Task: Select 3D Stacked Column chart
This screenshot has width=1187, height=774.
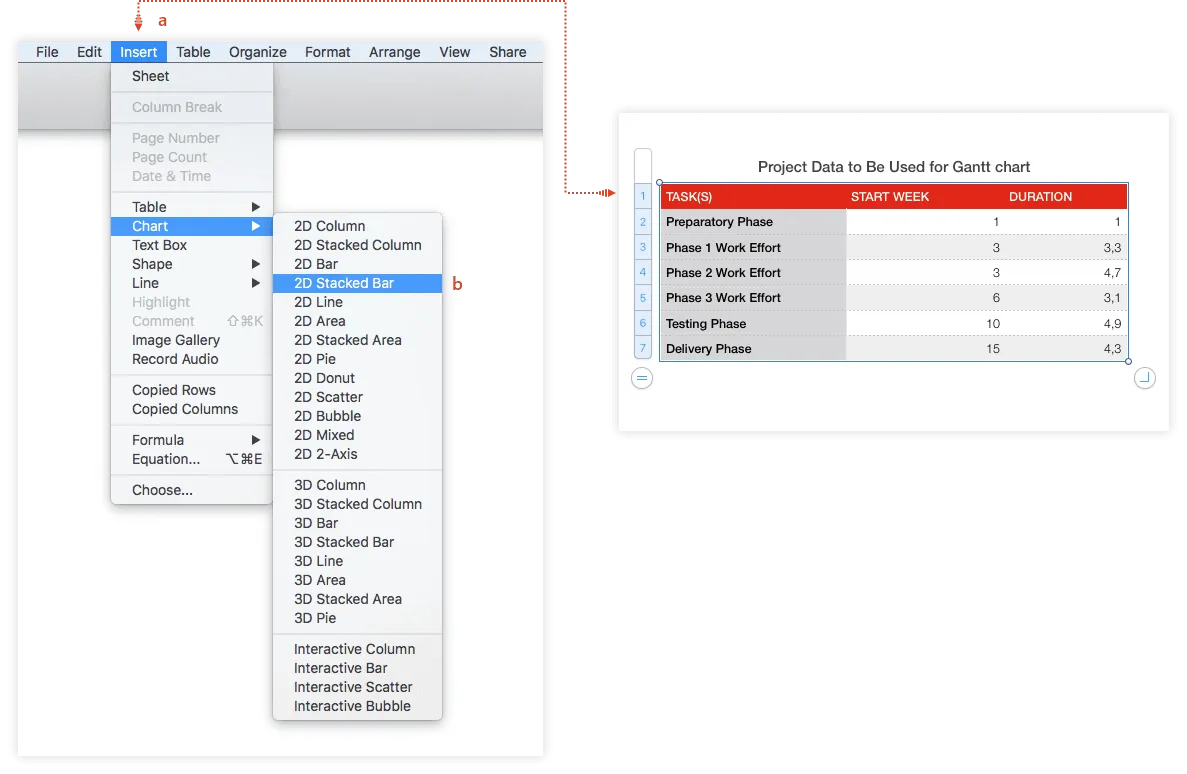Action: 357,504
